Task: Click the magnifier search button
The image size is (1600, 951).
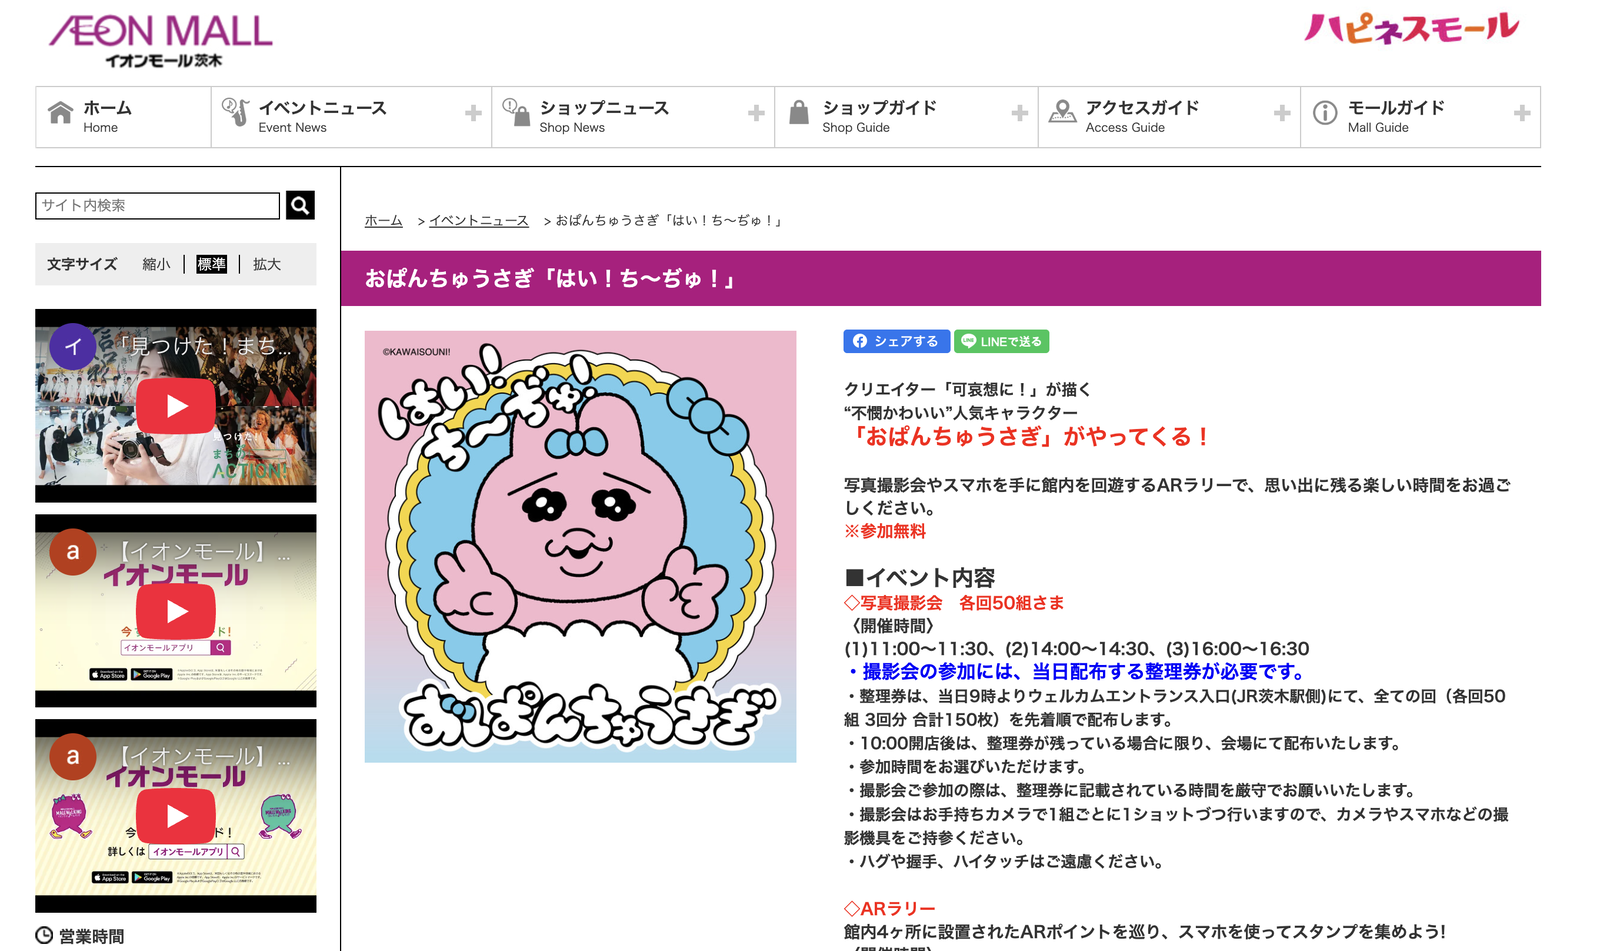Action: tap(300, 205)
